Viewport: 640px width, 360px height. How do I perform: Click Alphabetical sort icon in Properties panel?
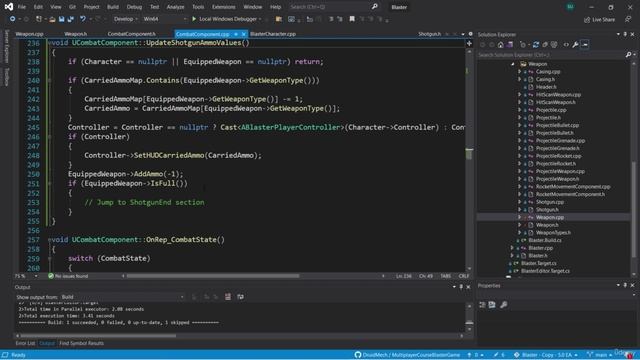coord(492,304)
